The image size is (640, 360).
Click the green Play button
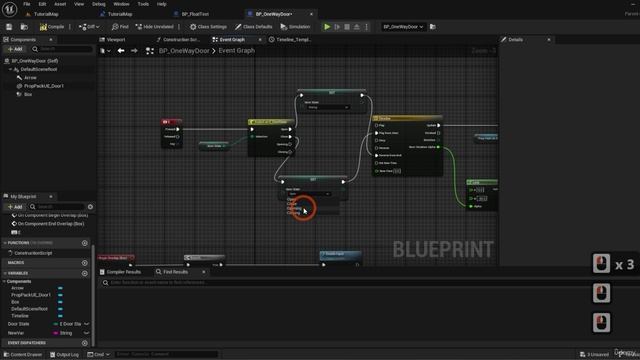pos(327,27)
